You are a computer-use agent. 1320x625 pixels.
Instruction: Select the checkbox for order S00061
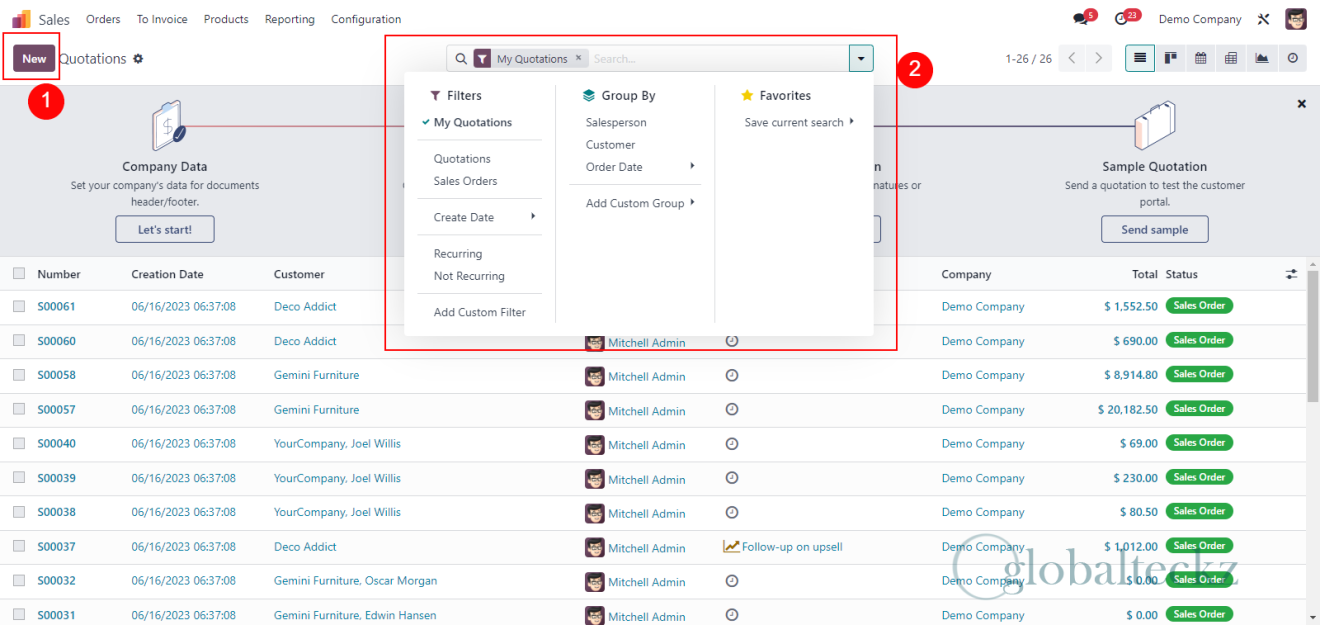pyautogui.click(x=19, y=307)
